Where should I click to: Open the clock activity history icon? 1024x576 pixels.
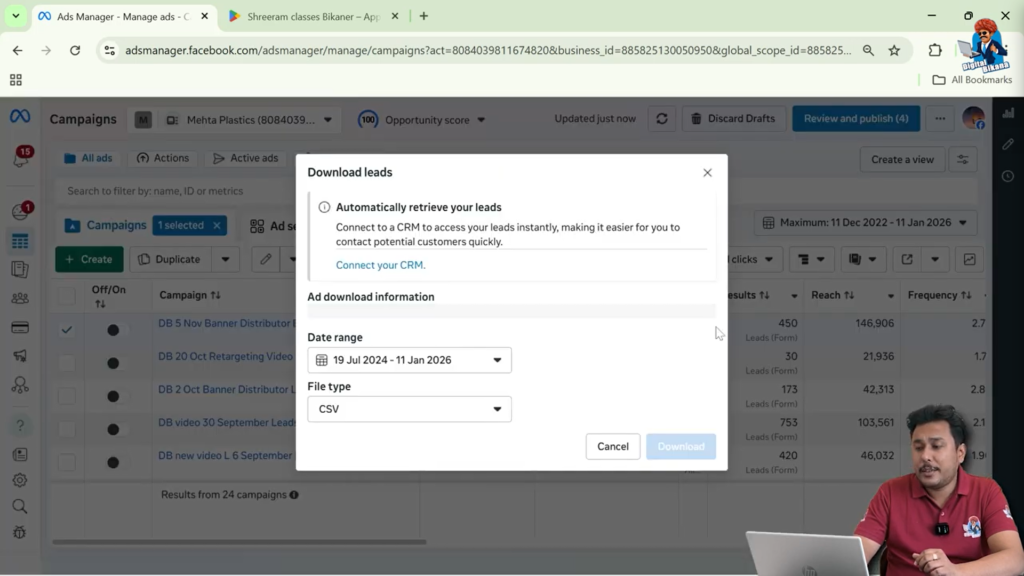click(1008, 176)
